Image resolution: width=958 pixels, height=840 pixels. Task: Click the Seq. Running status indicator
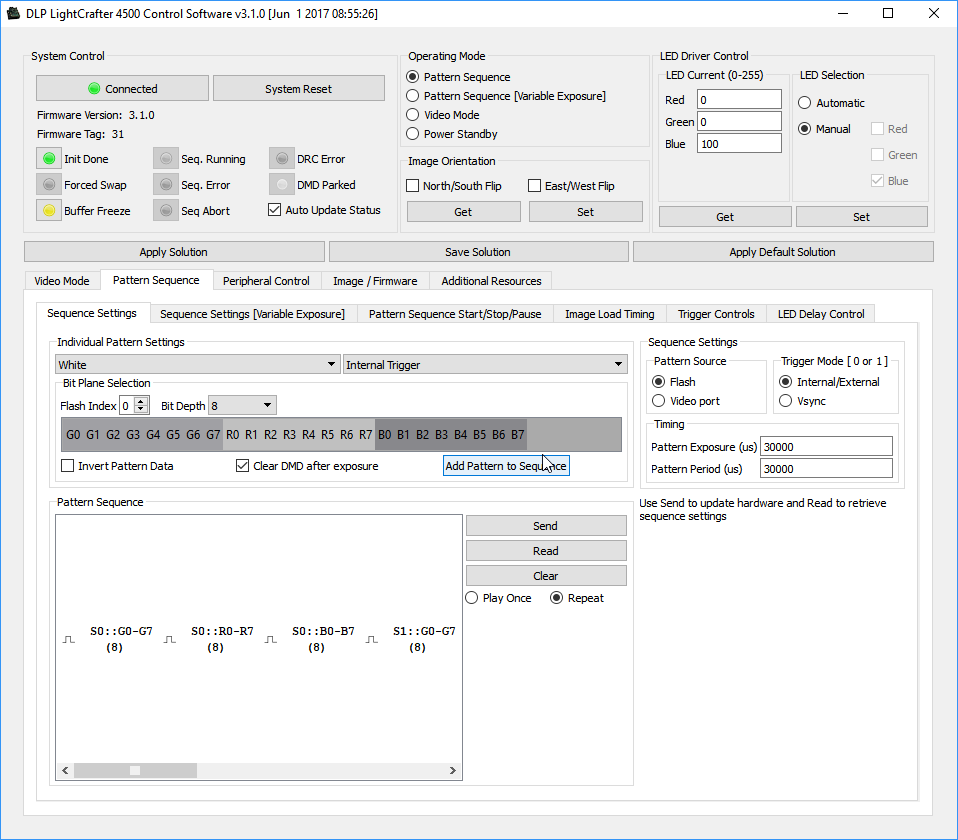pos(166,159)
